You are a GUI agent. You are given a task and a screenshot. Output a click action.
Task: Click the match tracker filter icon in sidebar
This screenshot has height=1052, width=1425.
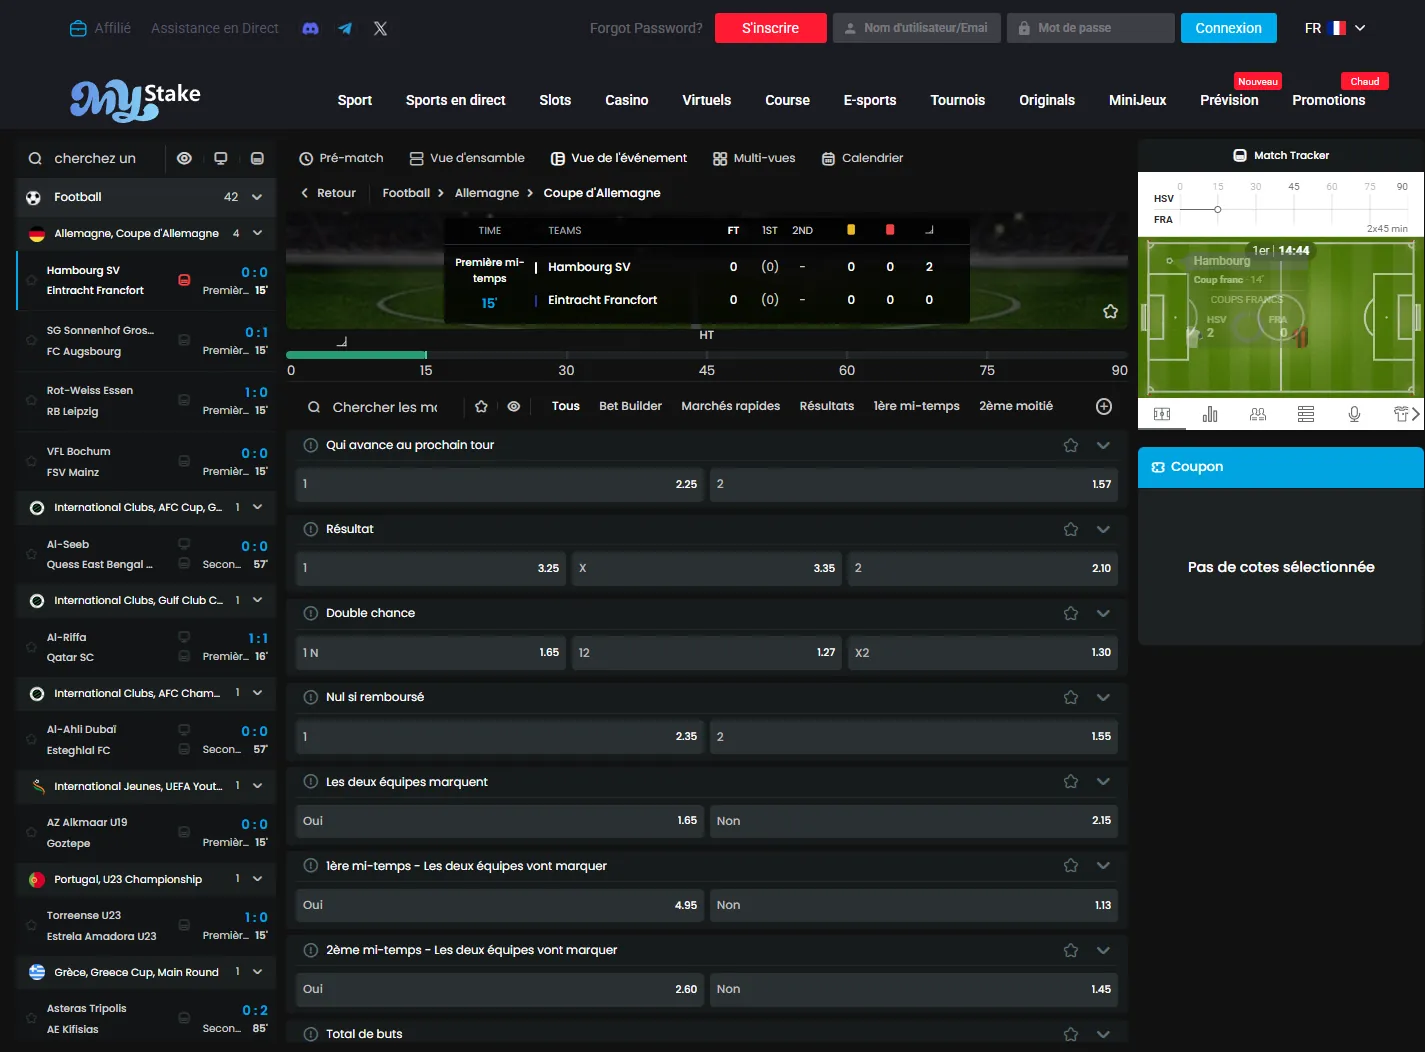click(257, 158)
